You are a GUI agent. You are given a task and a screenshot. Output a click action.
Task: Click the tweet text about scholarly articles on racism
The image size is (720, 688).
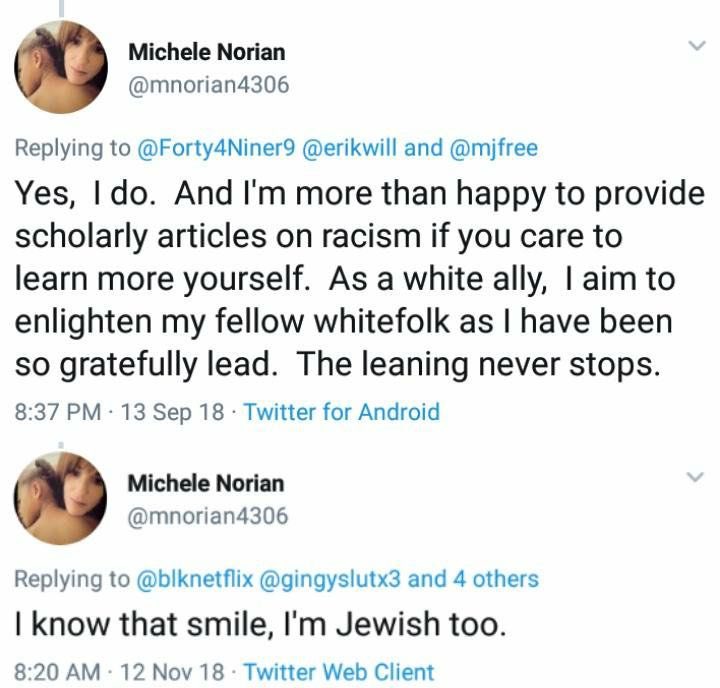[350, 280]
